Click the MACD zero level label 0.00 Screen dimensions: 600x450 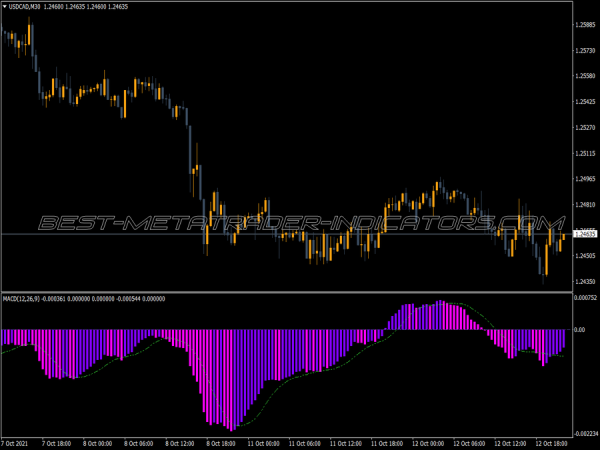click(580, 329)
